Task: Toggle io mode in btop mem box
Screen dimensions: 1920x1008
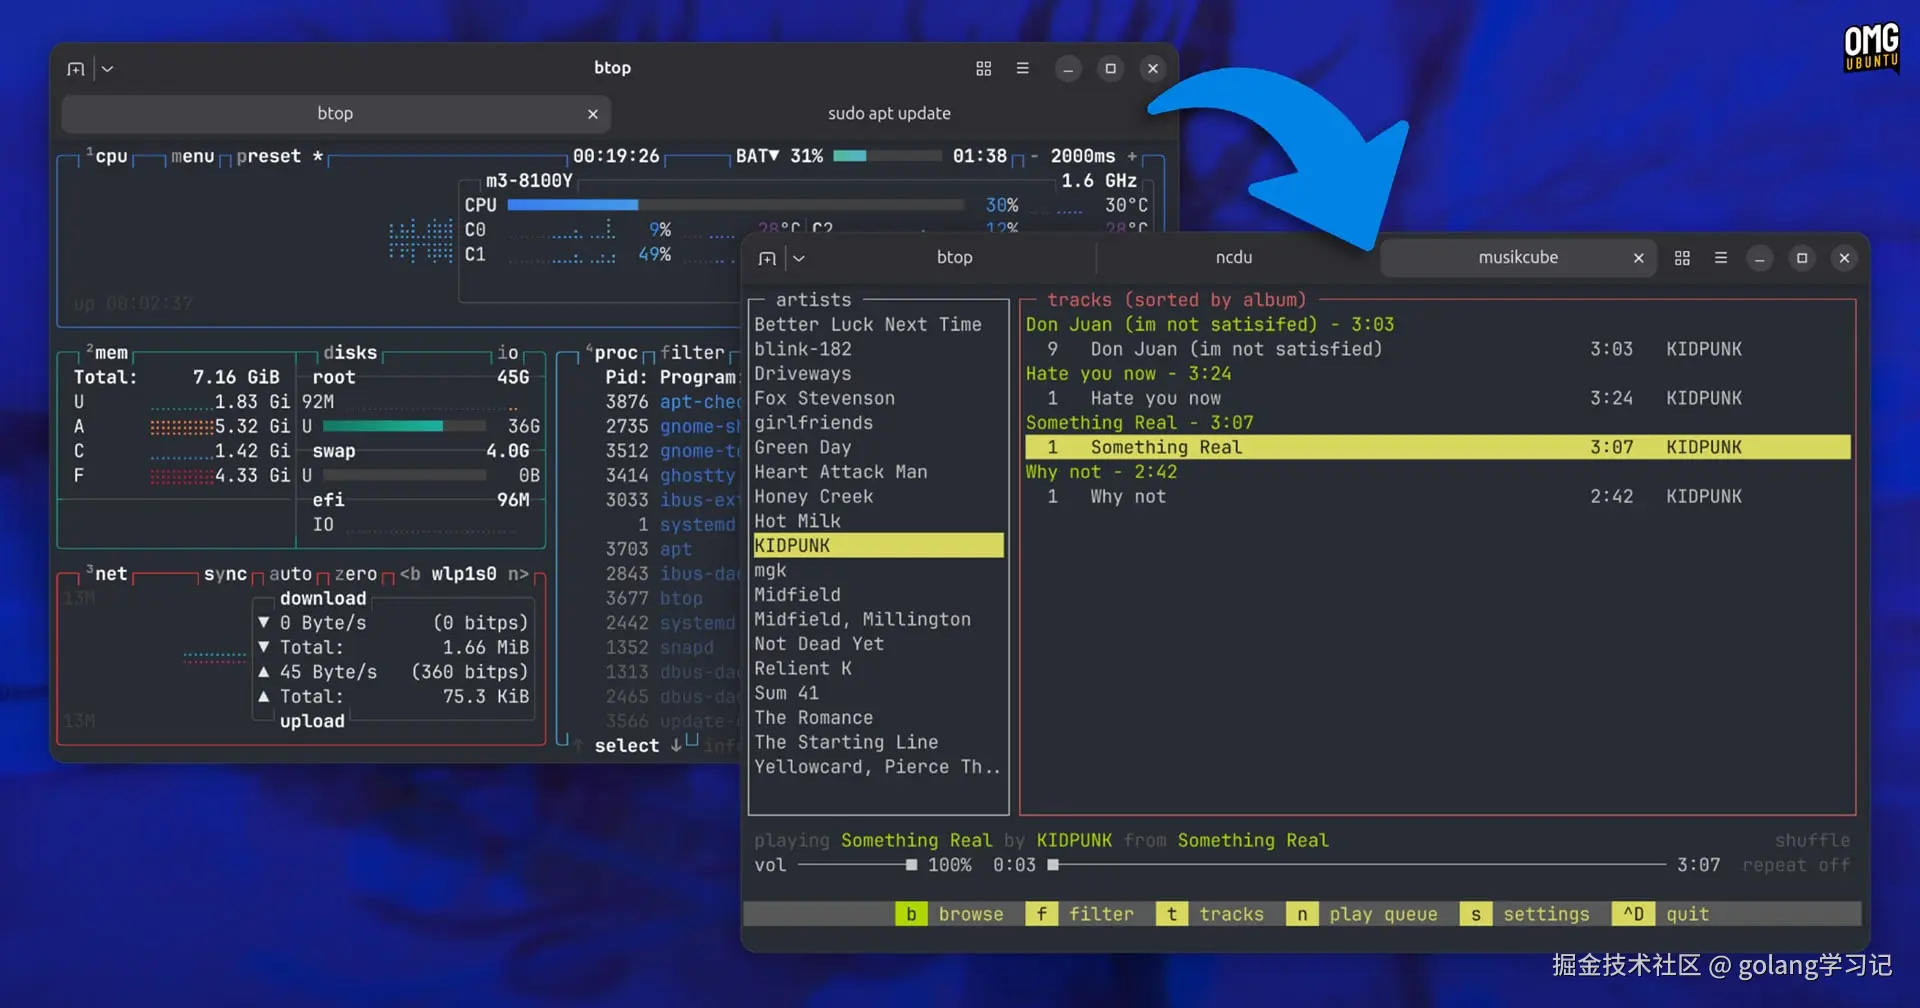Action: point(508,353)
